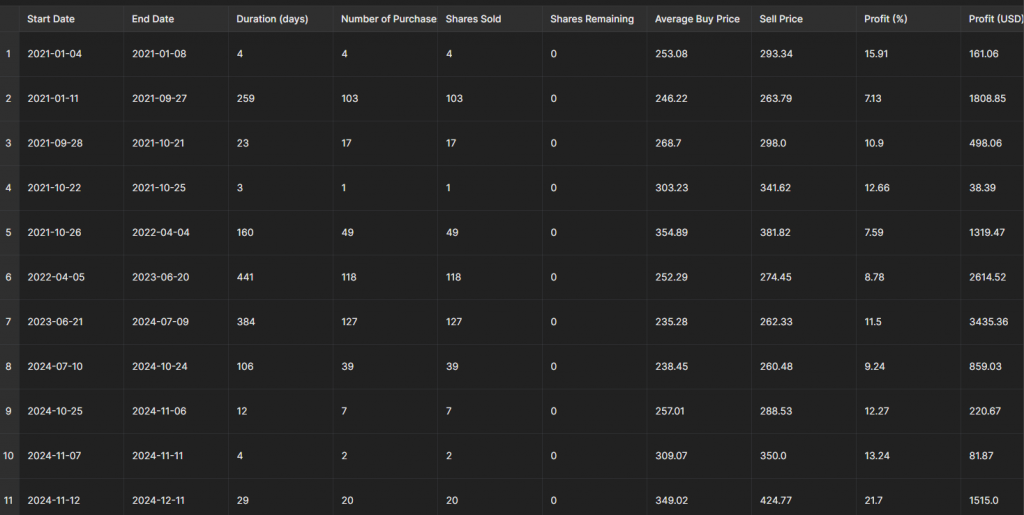Select row number 1 index cell

click(x=9, y=54)
